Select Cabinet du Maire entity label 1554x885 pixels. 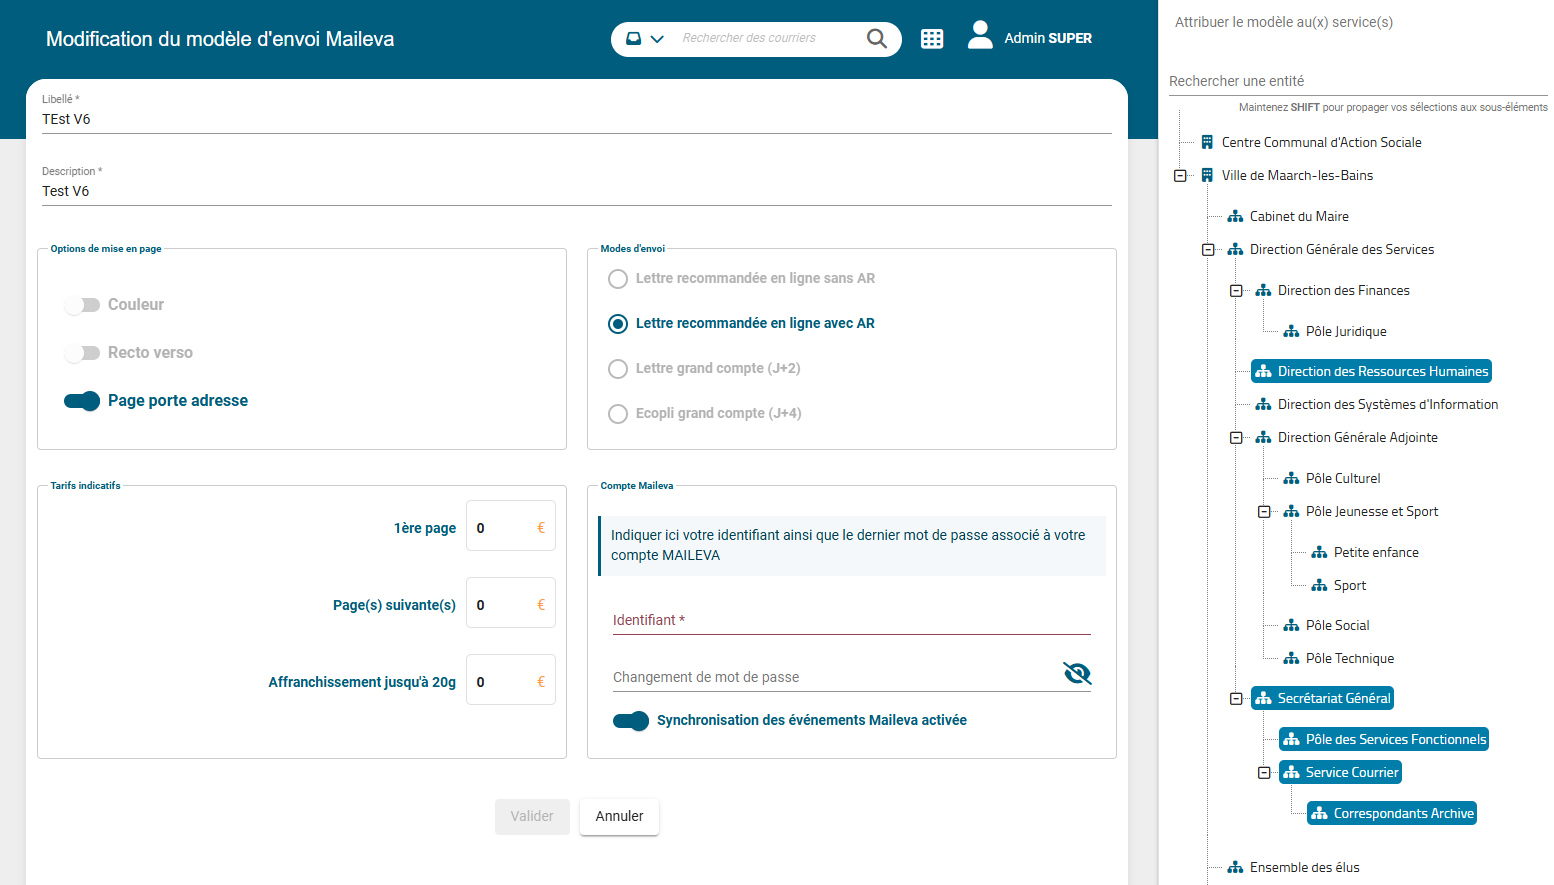tap(1299, 216)
